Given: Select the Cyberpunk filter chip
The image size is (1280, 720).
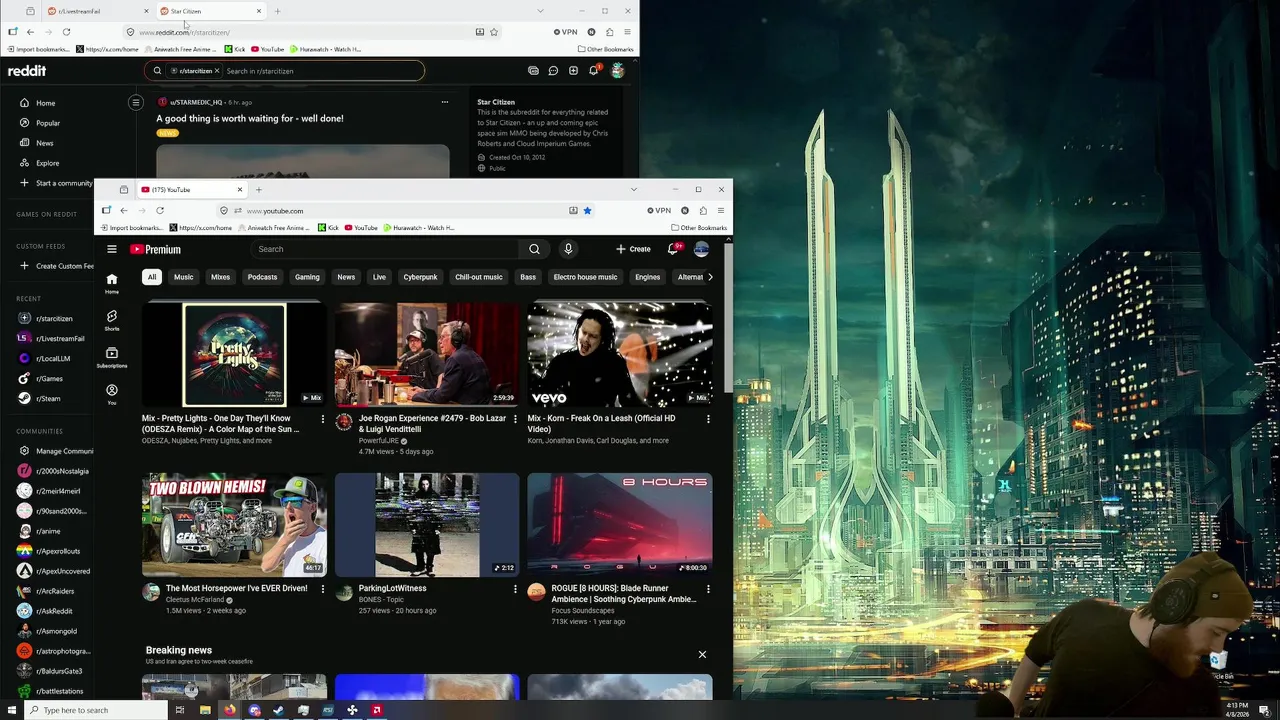Looking at the screenshot, I should [x=420, y=277].
